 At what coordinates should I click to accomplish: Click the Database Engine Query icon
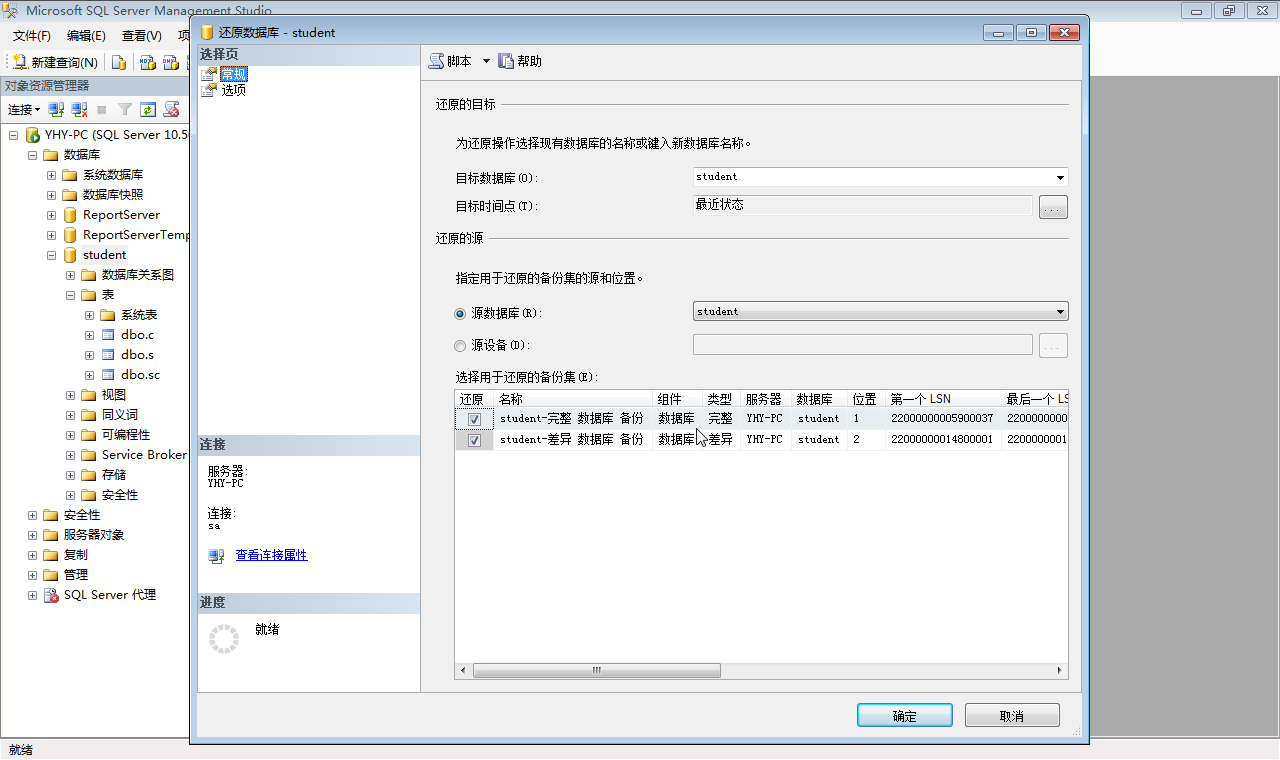pos(119,62)
